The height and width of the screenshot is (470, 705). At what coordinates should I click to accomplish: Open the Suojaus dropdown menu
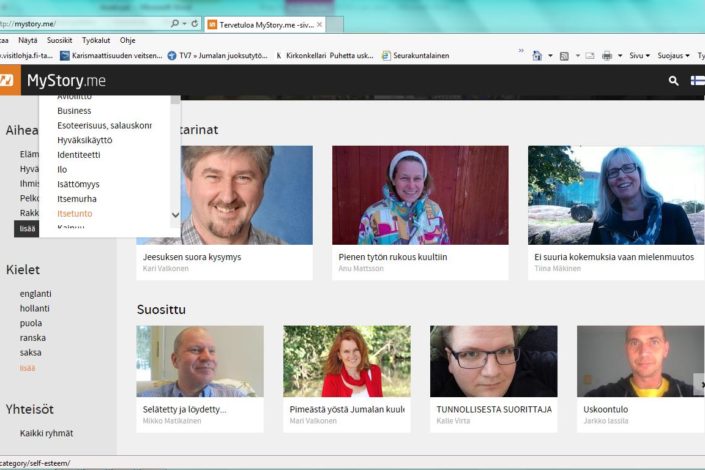(673, 56)
